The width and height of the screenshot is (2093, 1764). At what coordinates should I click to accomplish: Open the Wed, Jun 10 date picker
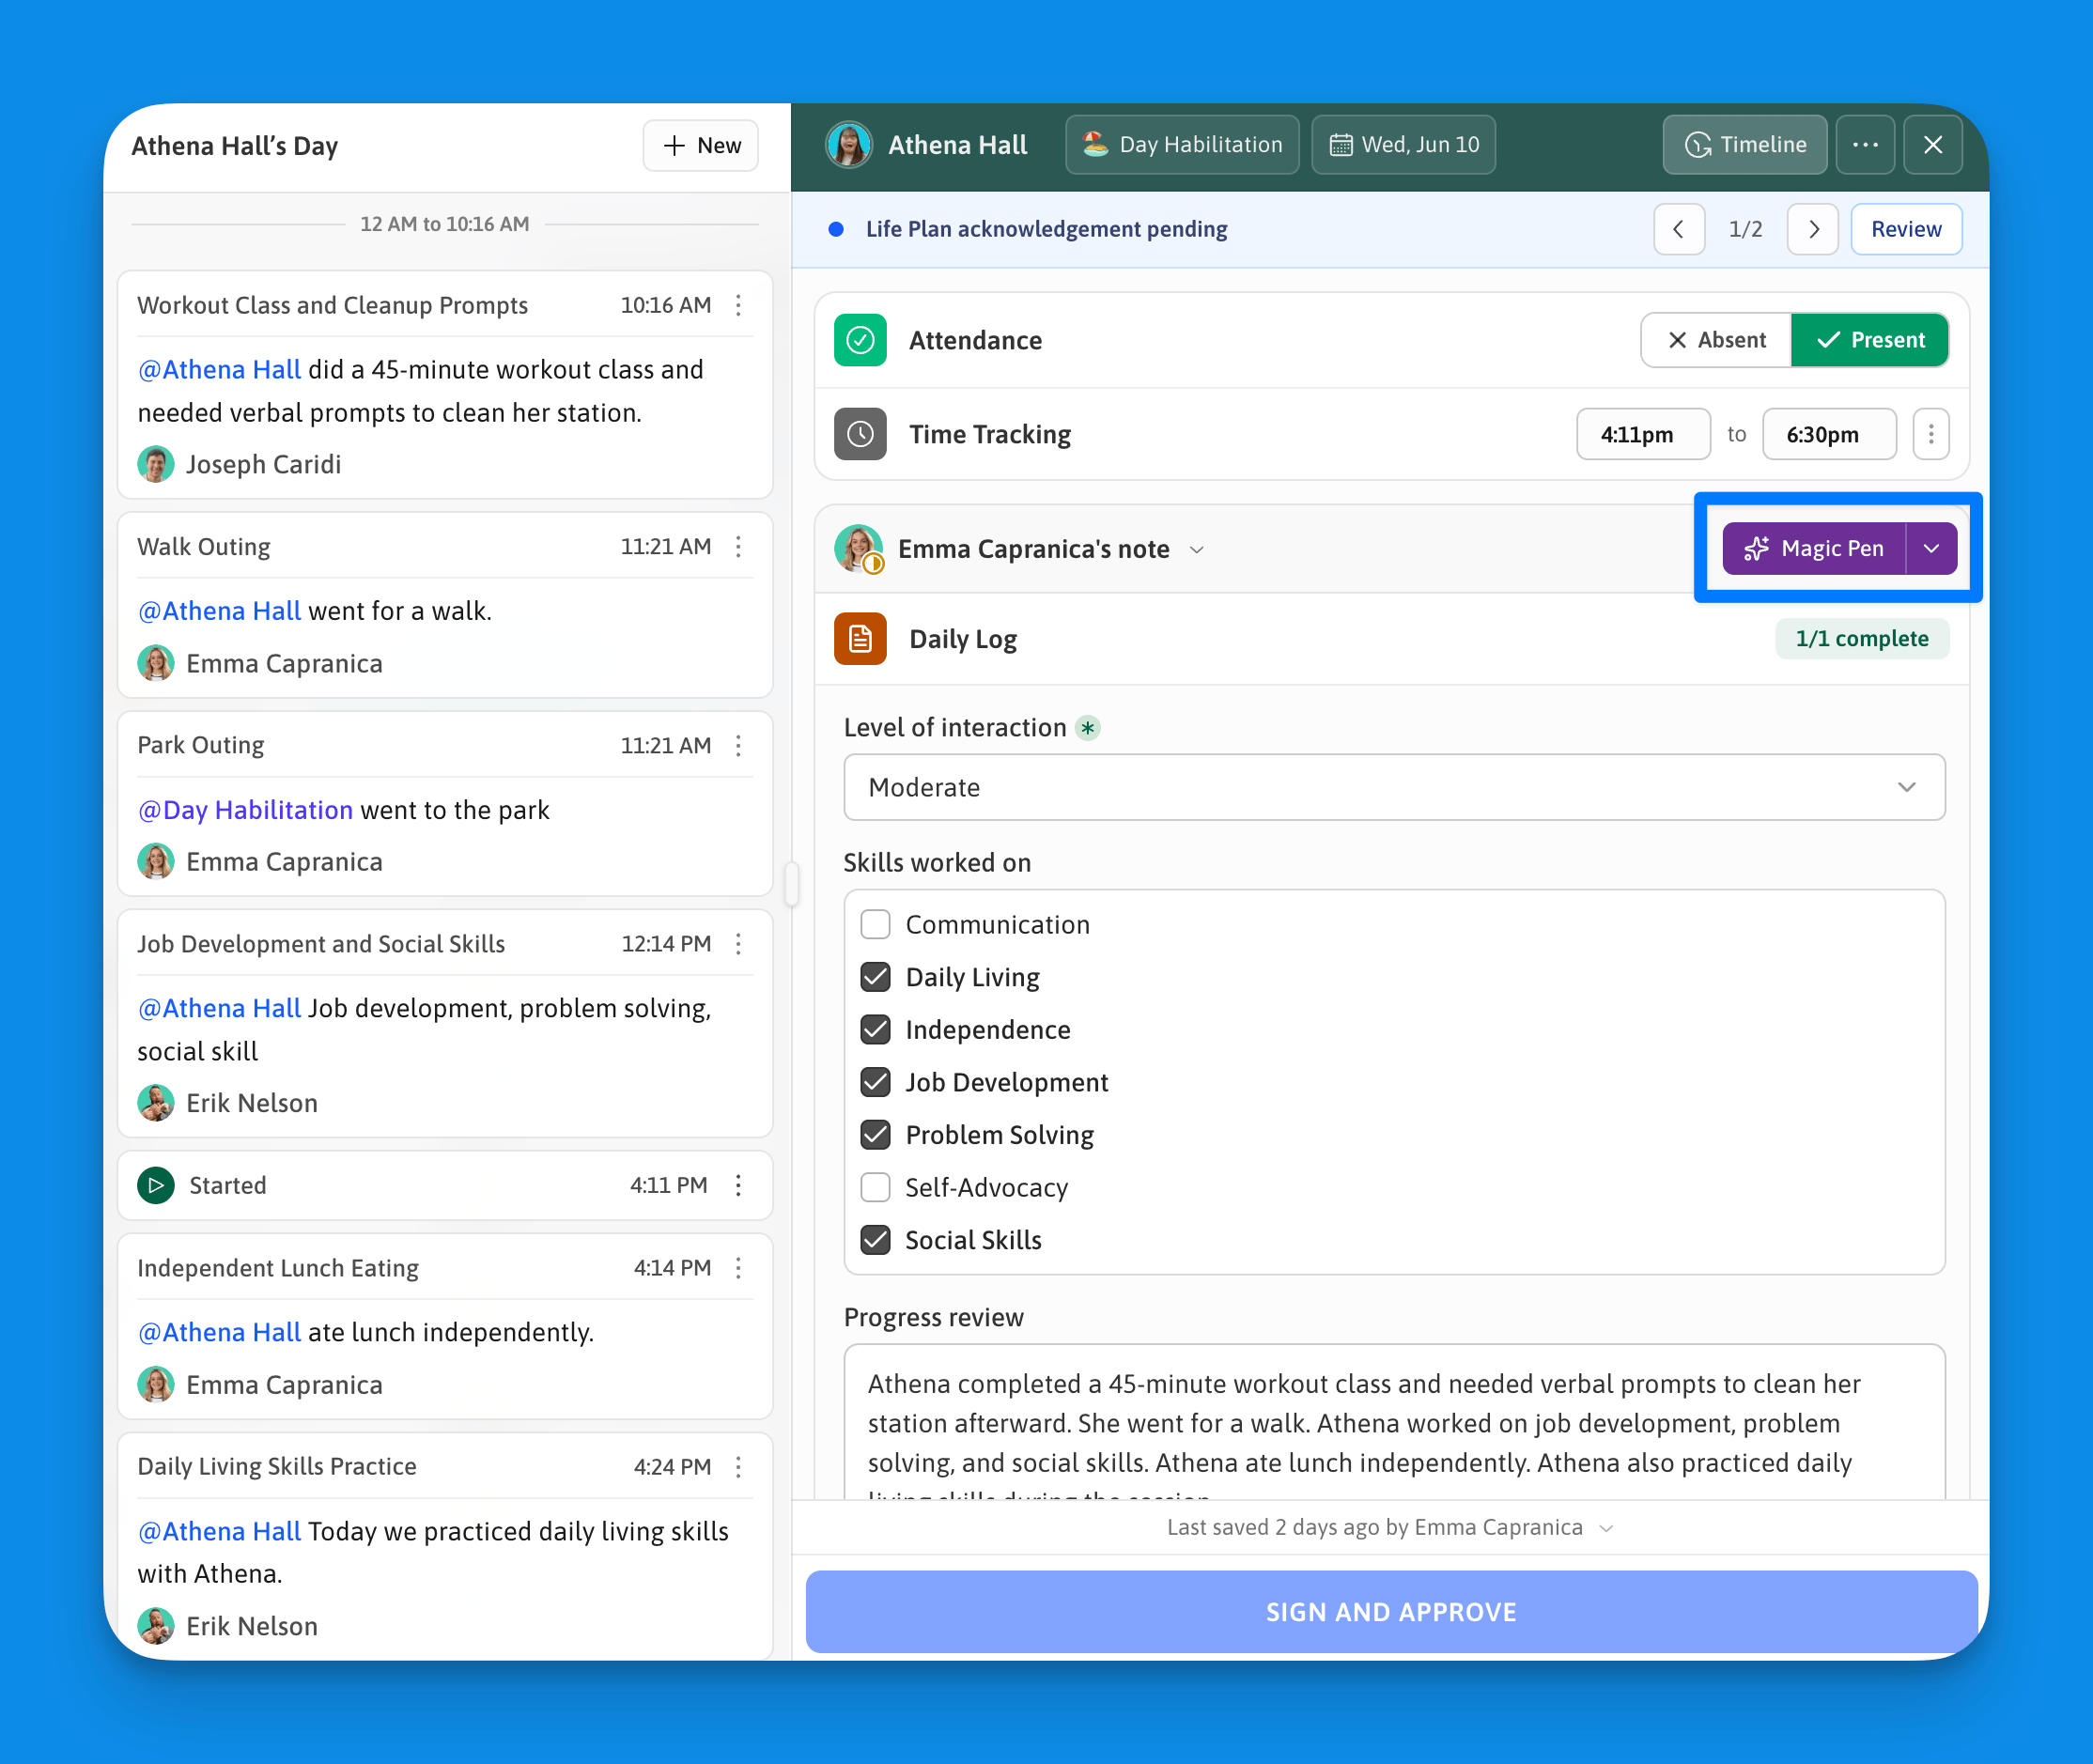pos(1403,145)
